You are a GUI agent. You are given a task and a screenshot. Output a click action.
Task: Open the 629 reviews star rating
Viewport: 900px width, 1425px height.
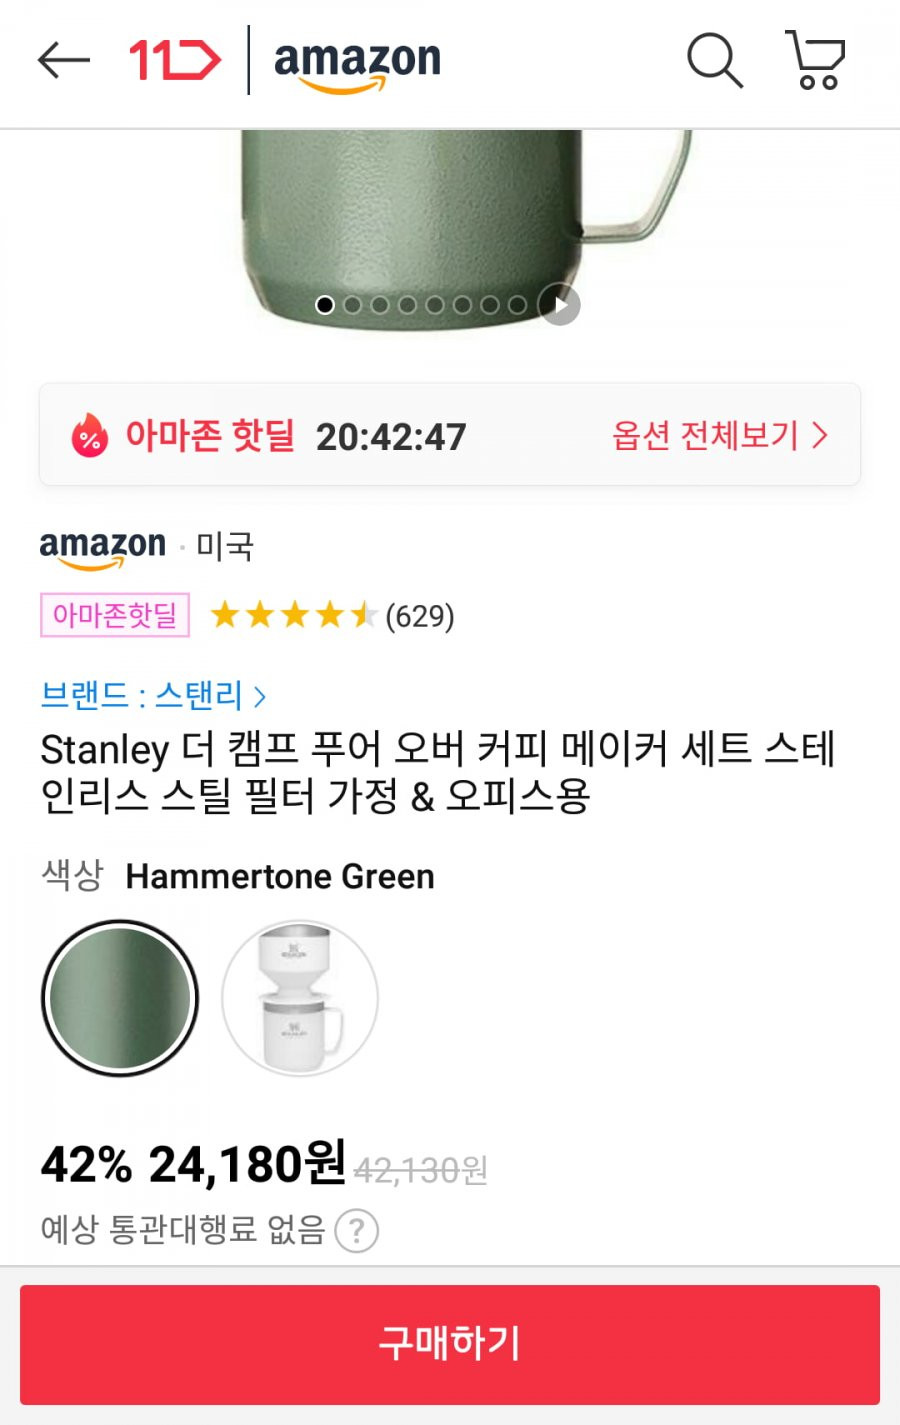click(332, 615)
